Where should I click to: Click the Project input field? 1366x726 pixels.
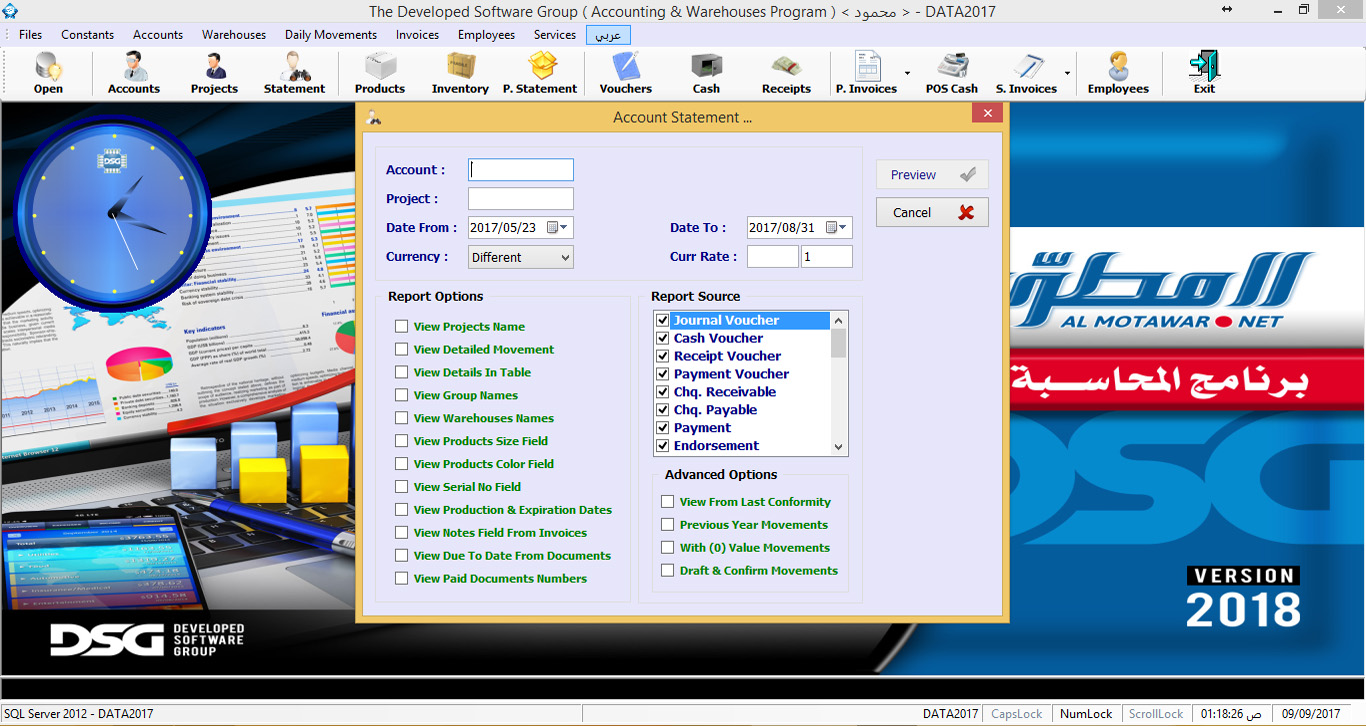[521, 199]
